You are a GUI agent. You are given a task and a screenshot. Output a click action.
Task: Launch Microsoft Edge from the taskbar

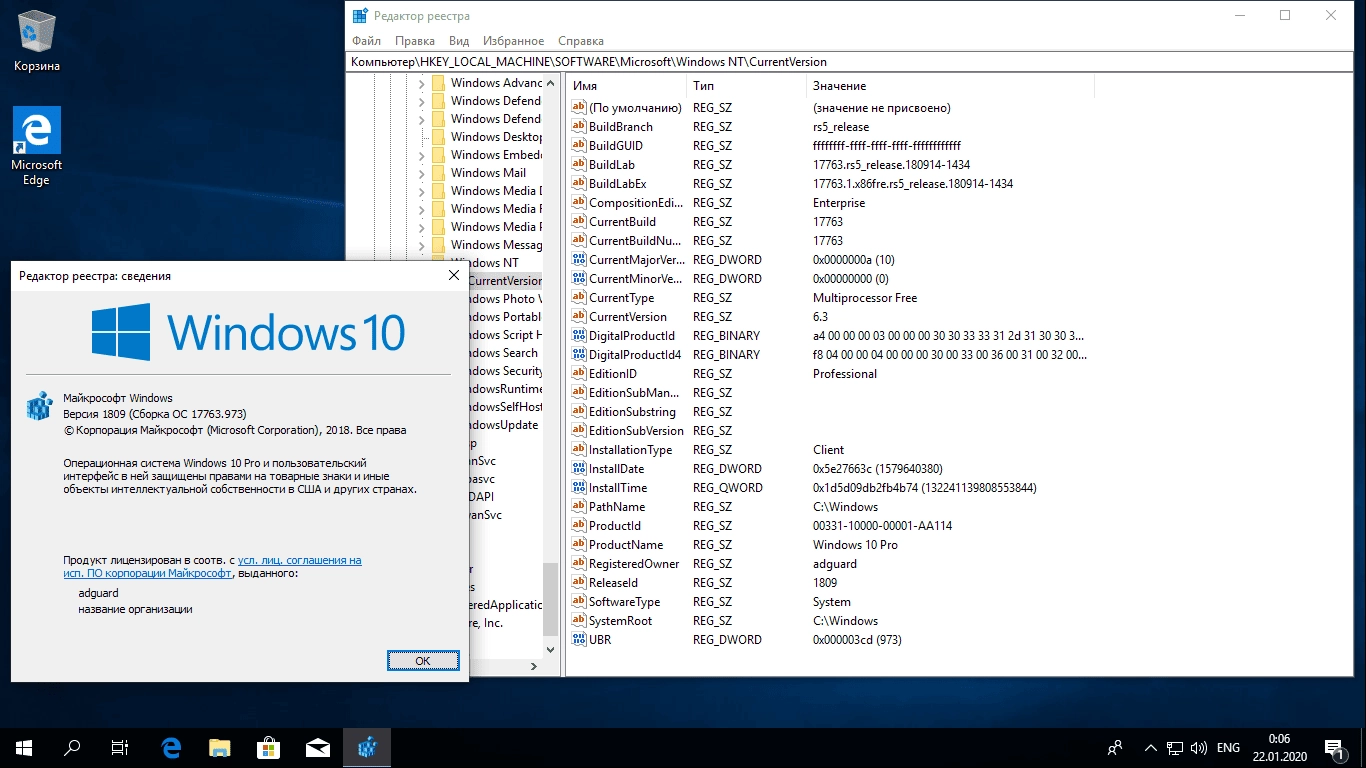[x=171, y=747]
